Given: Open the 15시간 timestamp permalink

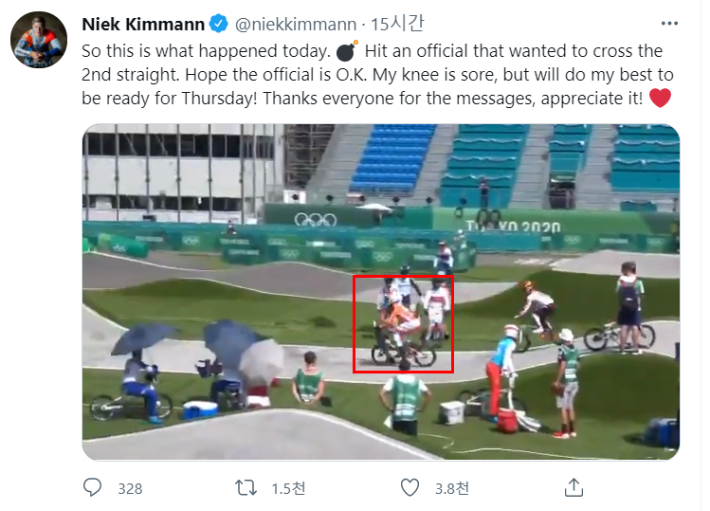Looking at the screenshot, I should point(379,22).
